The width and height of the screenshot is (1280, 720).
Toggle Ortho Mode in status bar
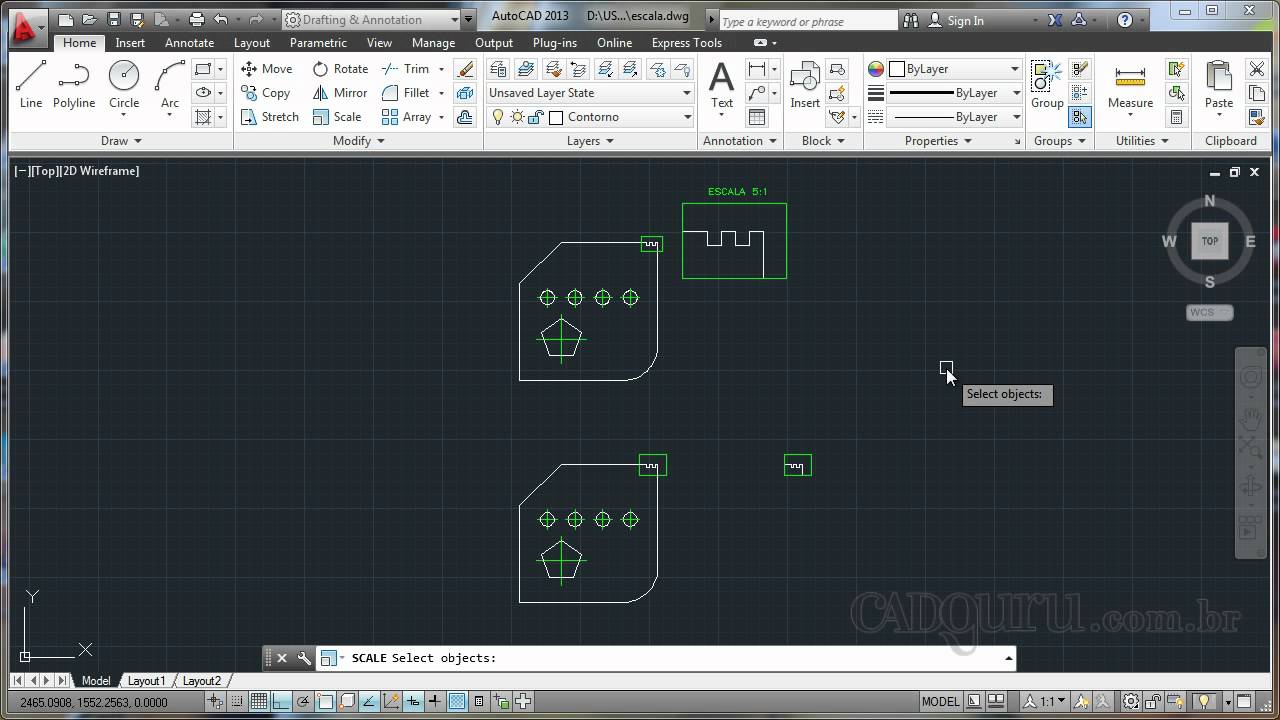281,702
